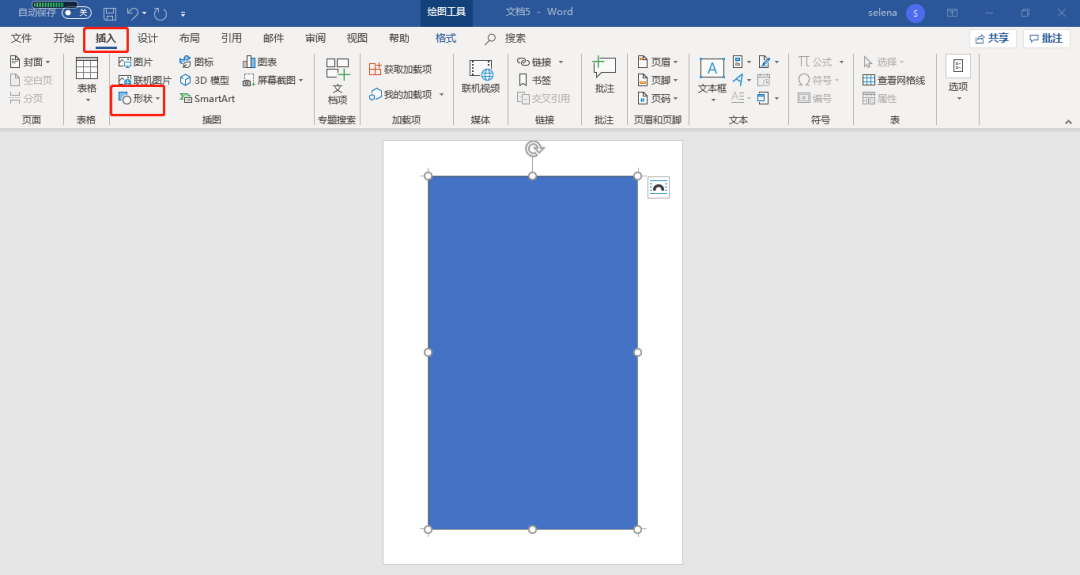Click the Undo arrow icon
1080x575 pixels.
point(133,13)
